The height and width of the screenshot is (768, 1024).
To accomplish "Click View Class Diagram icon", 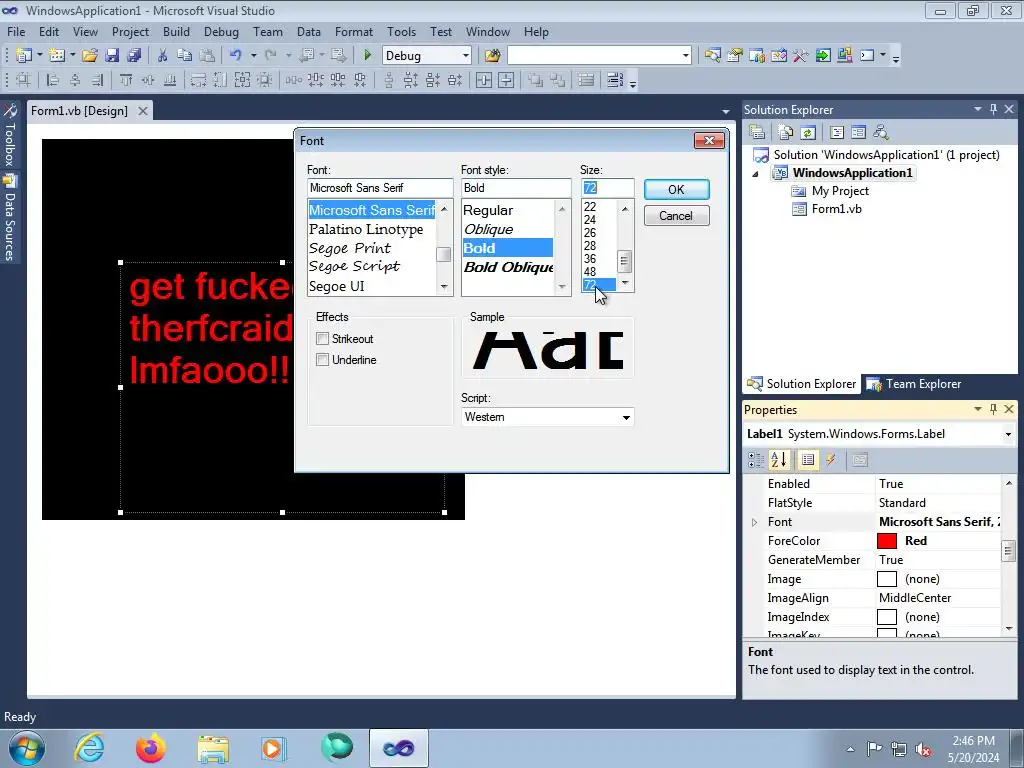I will click(880, 133).
